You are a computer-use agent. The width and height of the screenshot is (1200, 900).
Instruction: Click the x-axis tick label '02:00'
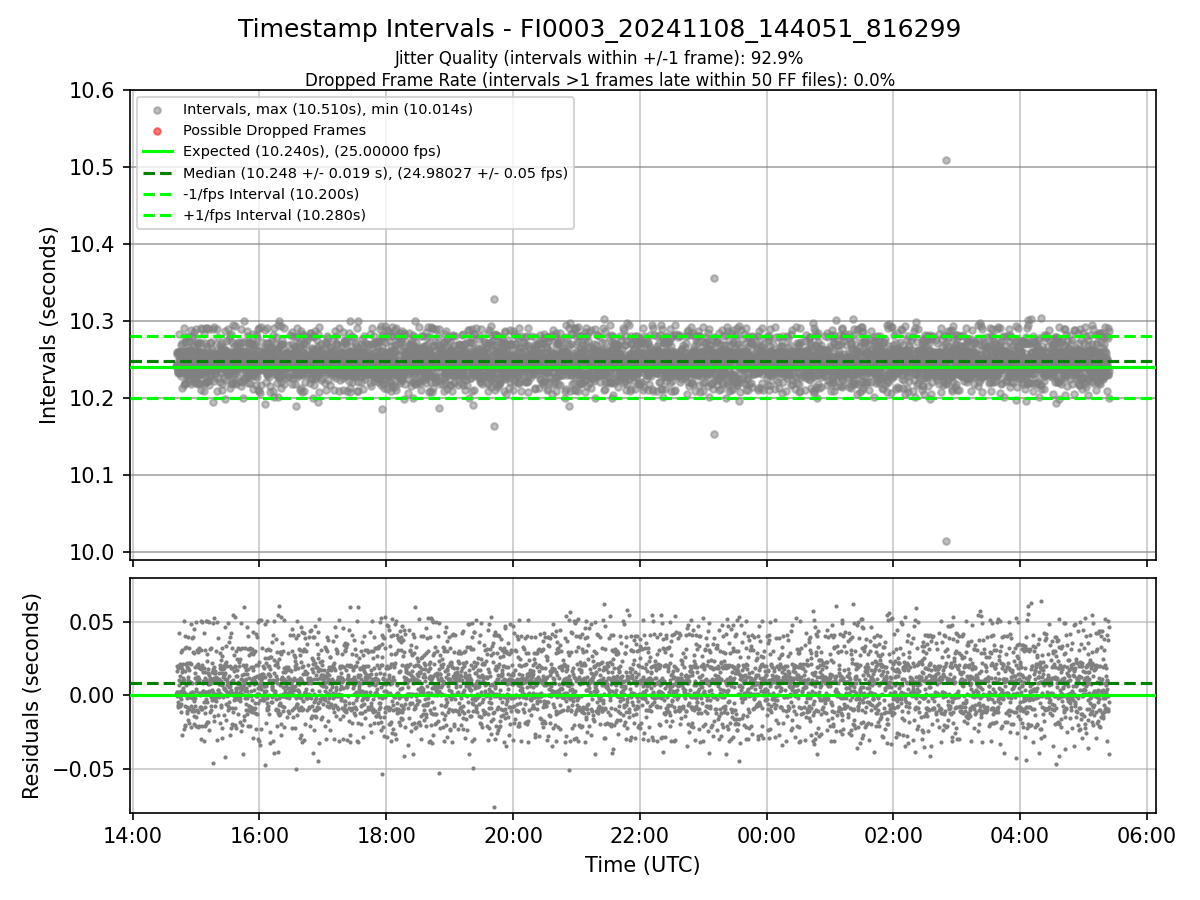(893, 833)
